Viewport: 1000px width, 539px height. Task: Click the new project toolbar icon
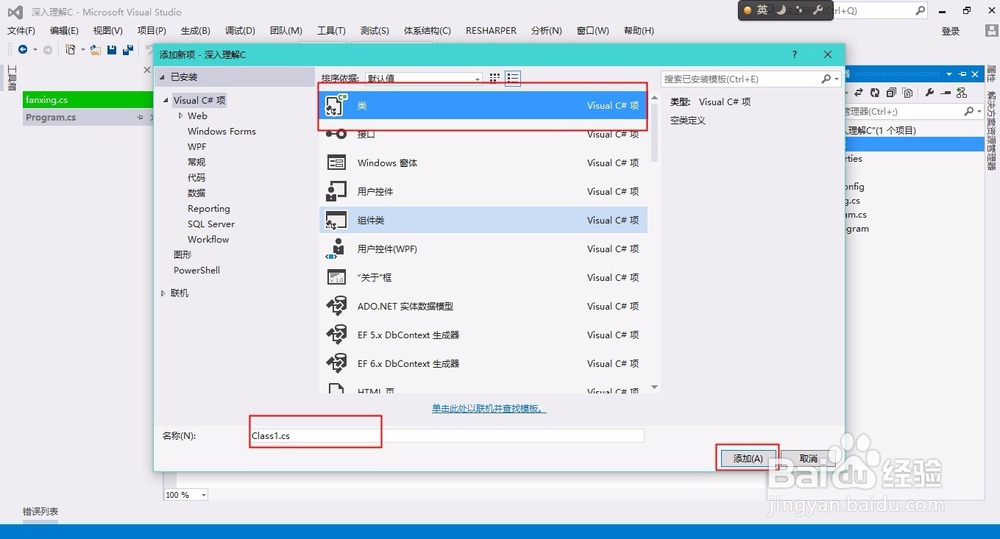pos(70,49)
